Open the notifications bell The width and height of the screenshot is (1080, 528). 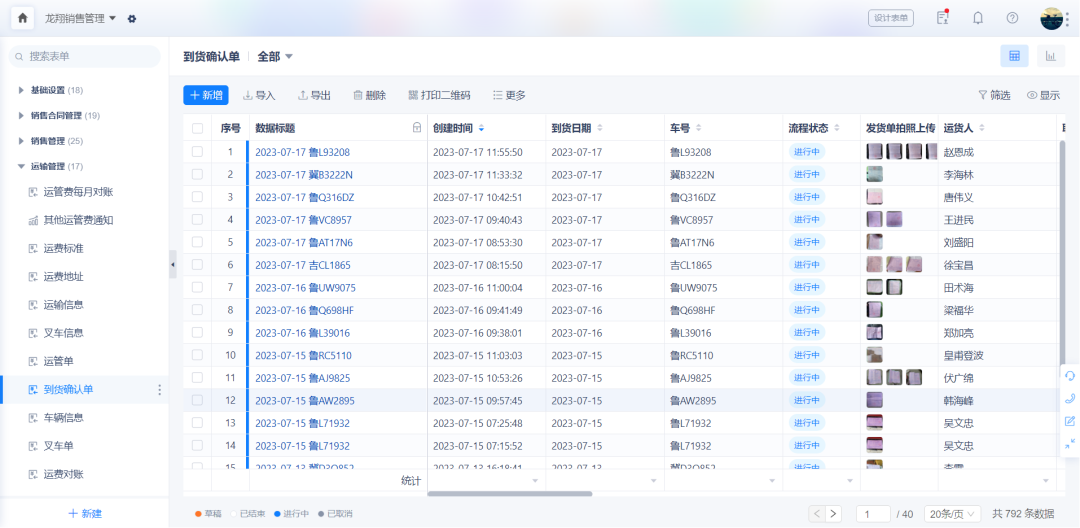pos(977,19)
